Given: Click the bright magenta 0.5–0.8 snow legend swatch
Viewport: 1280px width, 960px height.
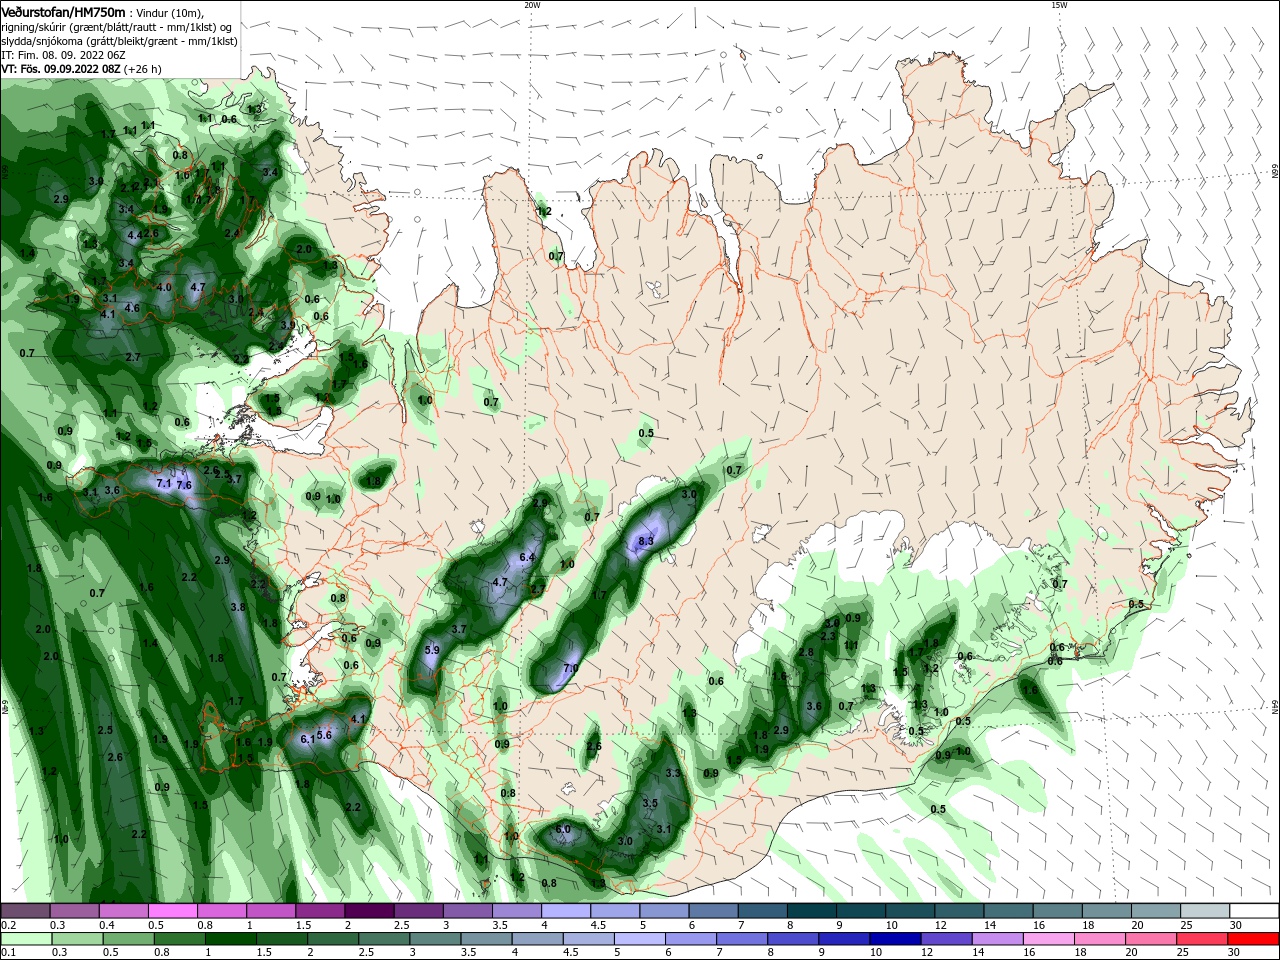Looking at the screenshot, I should click(172, 911).
